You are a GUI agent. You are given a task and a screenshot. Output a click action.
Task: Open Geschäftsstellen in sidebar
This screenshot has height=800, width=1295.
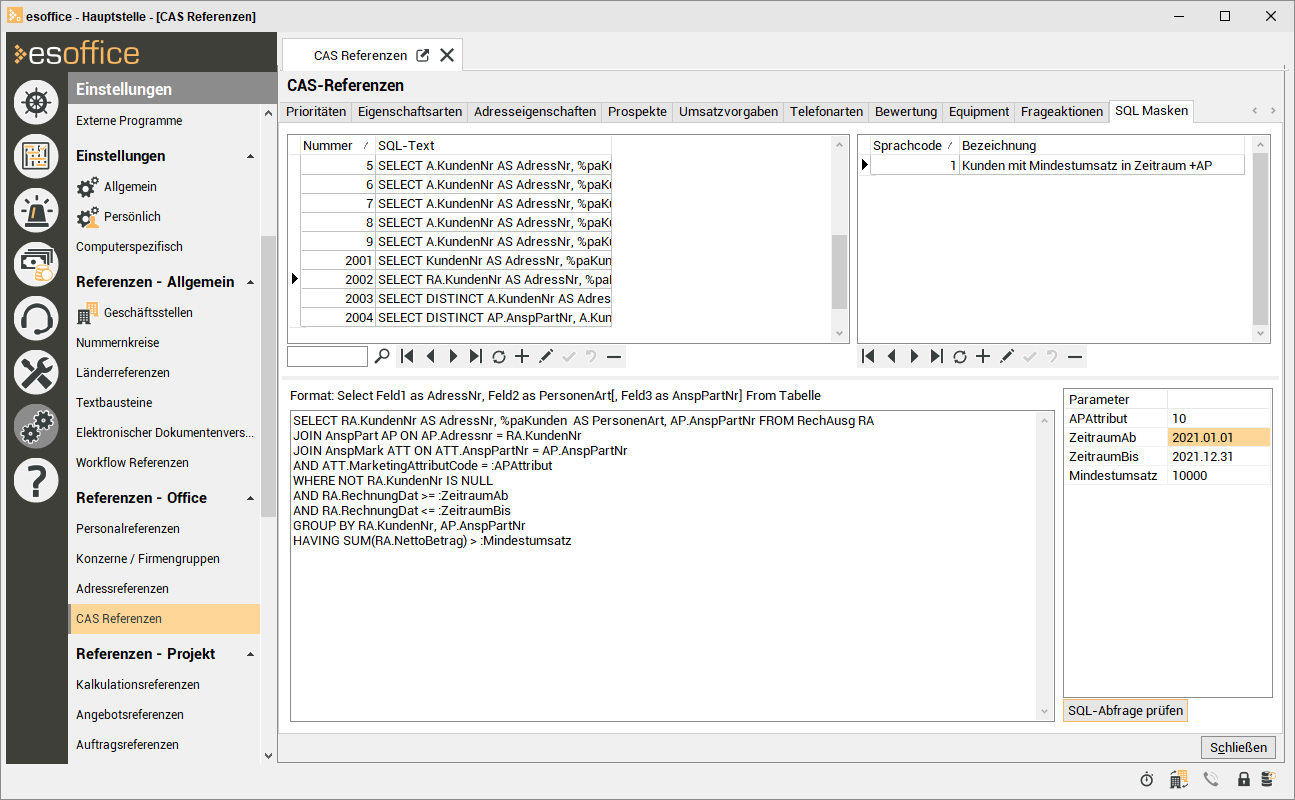coord(148,313)
